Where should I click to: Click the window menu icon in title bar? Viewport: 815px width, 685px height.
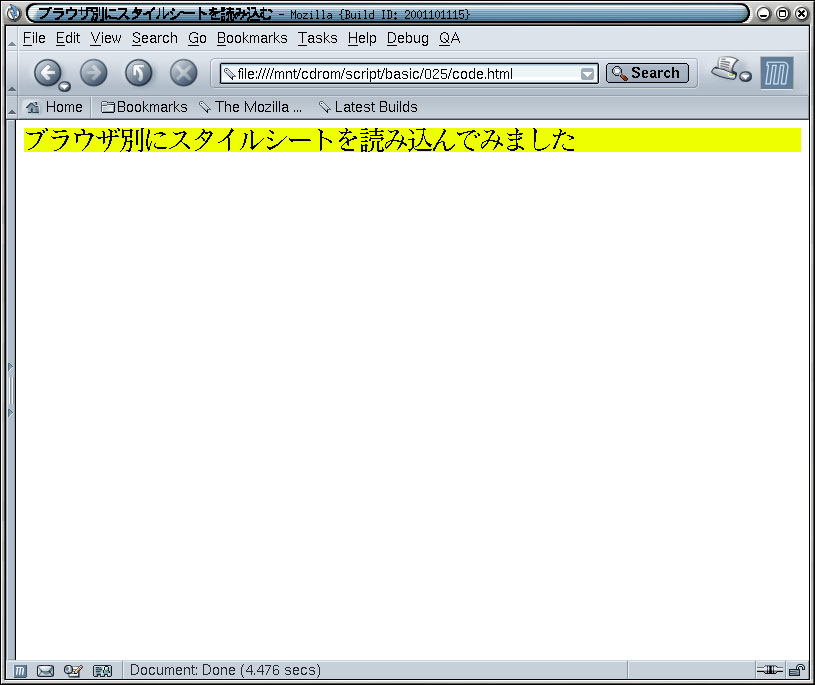[x=13, y=14]
